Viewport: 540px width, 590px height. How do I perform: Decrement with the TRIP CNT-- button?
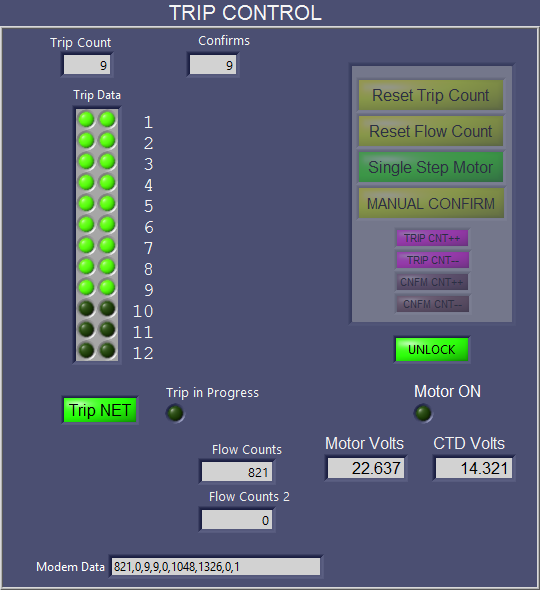point(432,260)
